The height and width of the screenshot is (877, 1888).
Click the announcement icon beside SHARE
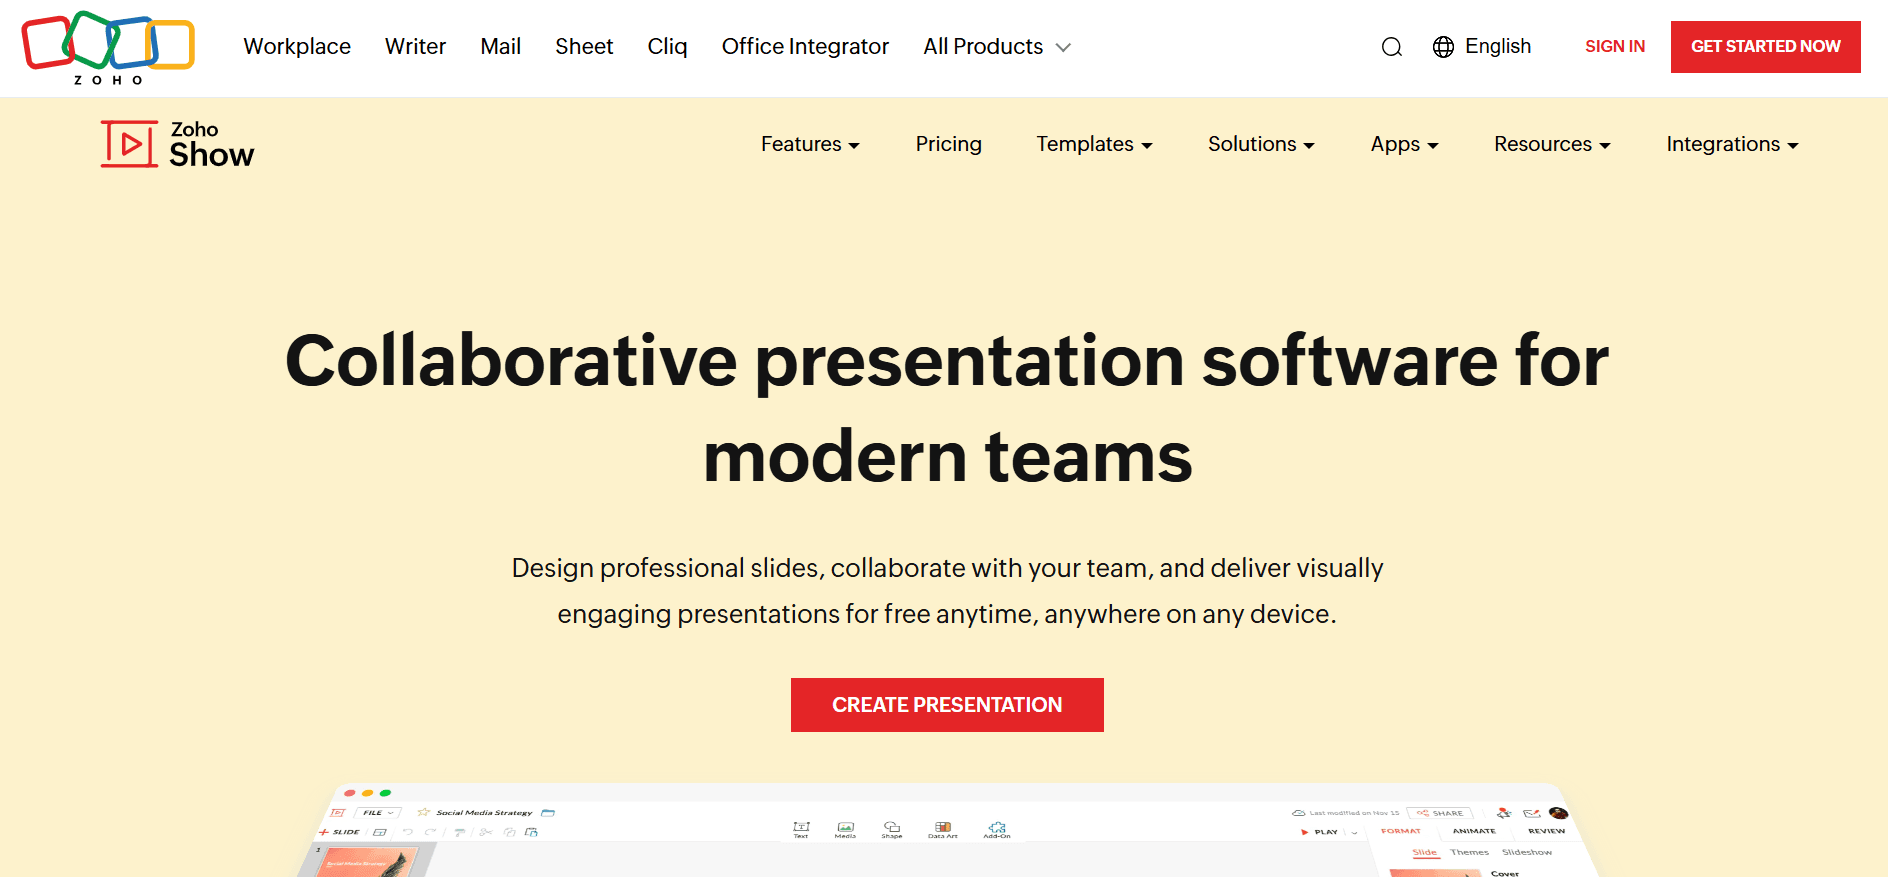point(1504,813)
